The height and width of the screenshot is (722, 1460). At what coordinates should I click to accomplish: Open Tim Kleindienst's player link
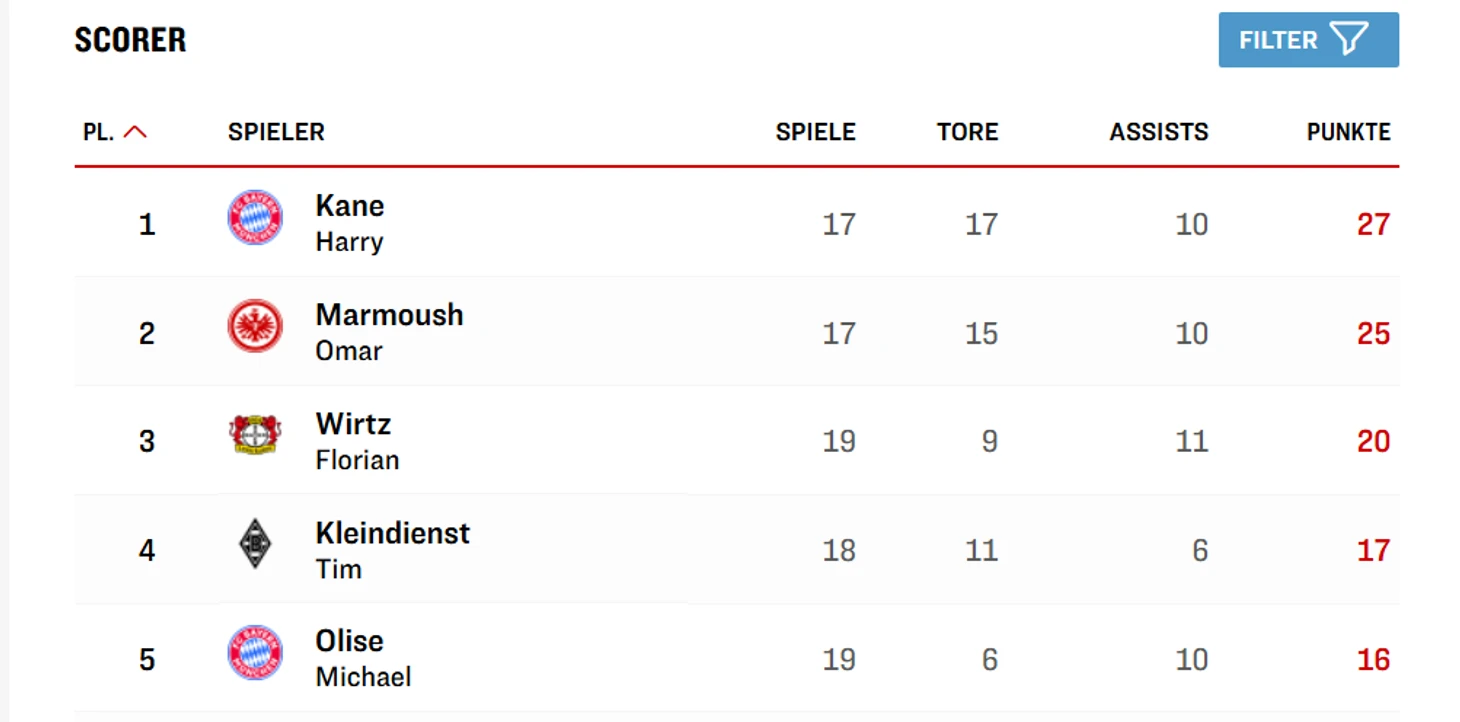[x=391, y=549]
